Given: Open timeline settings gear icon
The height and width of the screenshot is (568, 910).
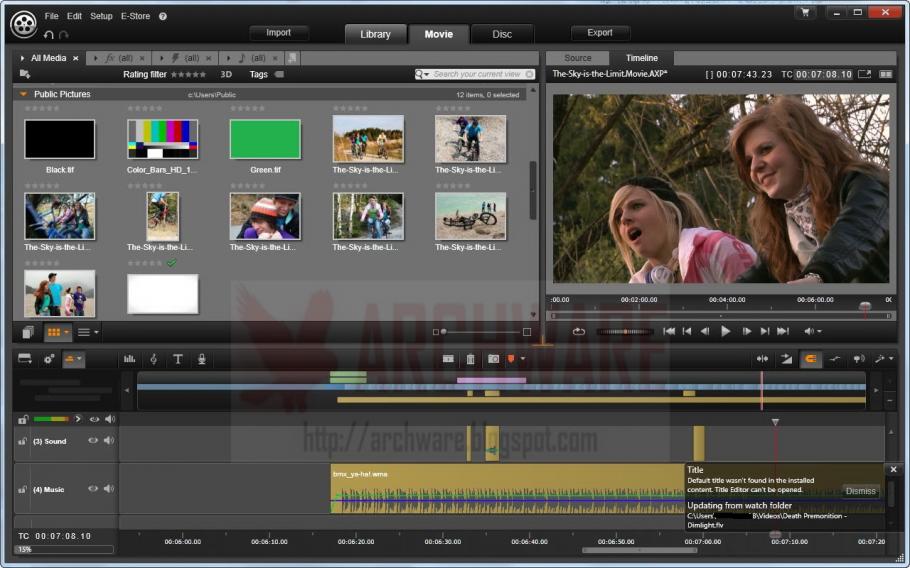Looking at the screenshot, I should click(x=49, y=359).
